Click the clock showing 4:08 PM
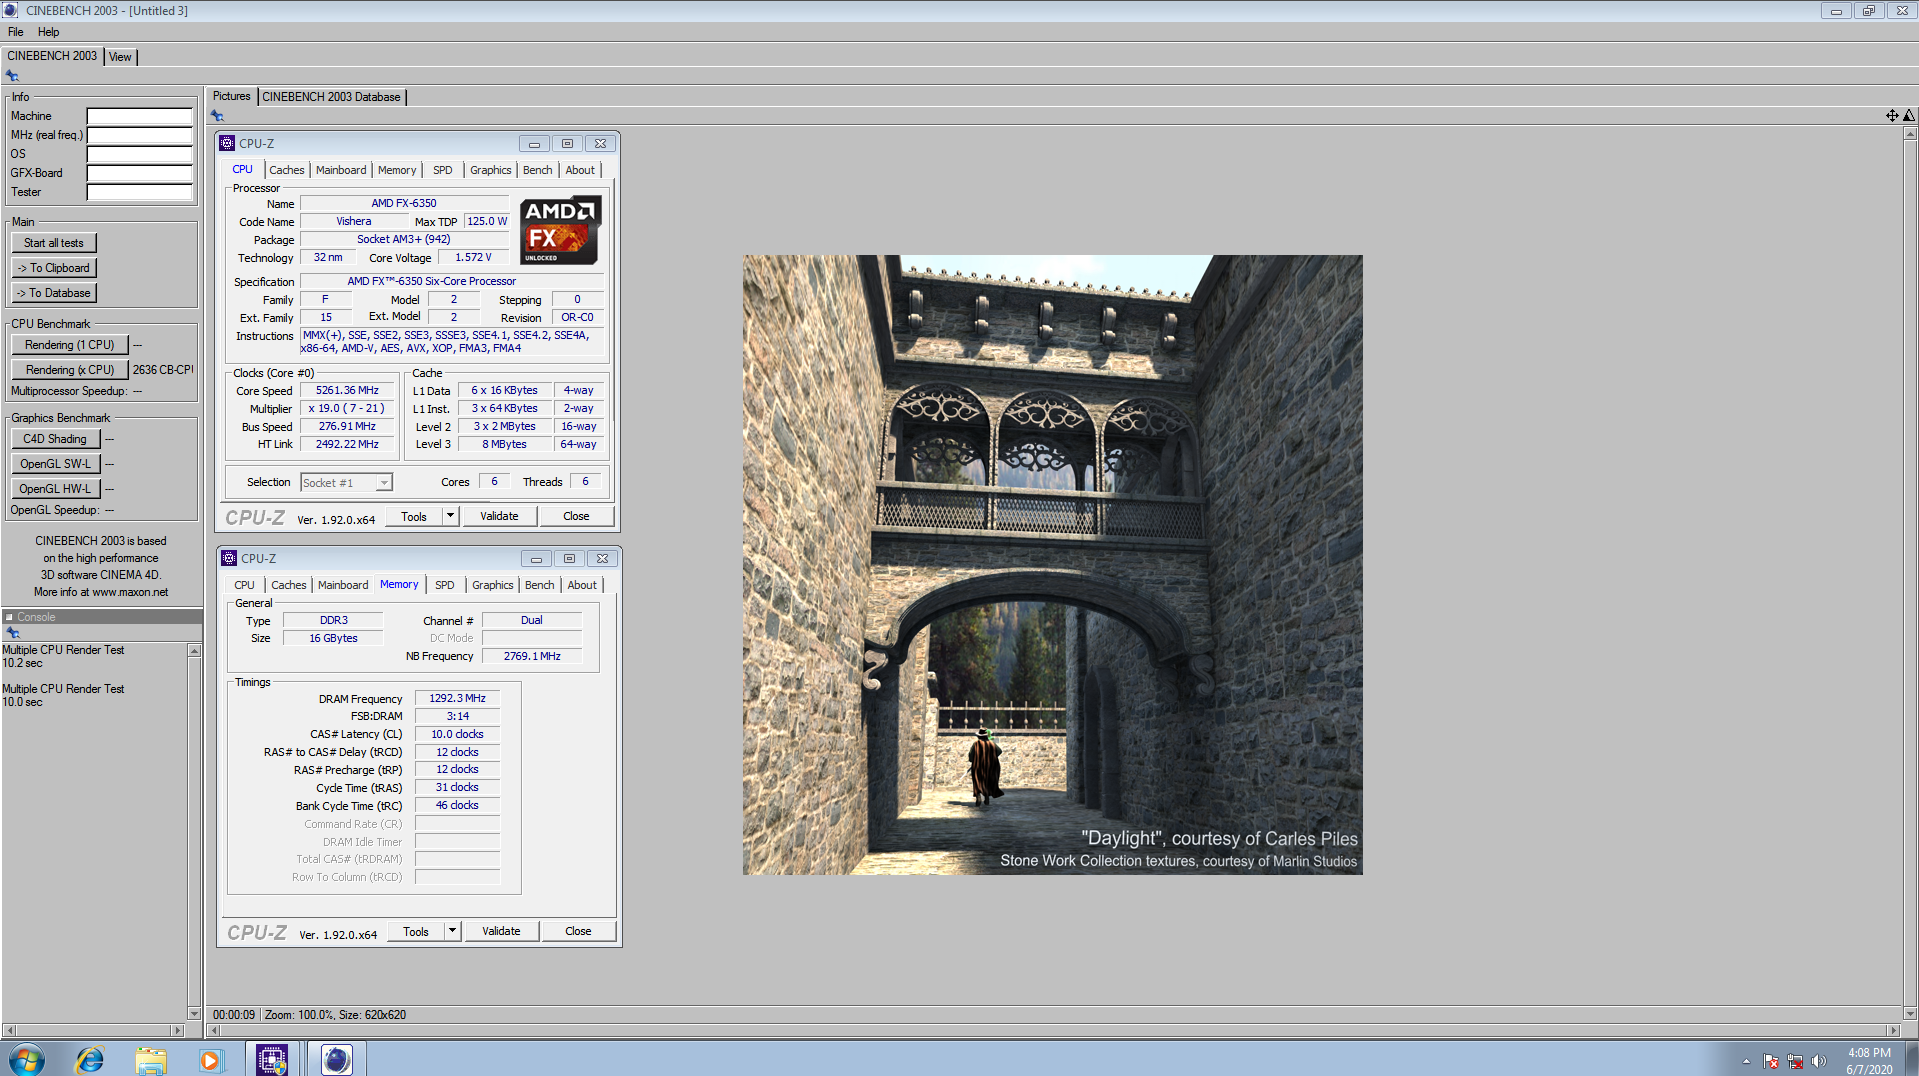The image size is (1919, 1076). click(x=1868, y=1053)
